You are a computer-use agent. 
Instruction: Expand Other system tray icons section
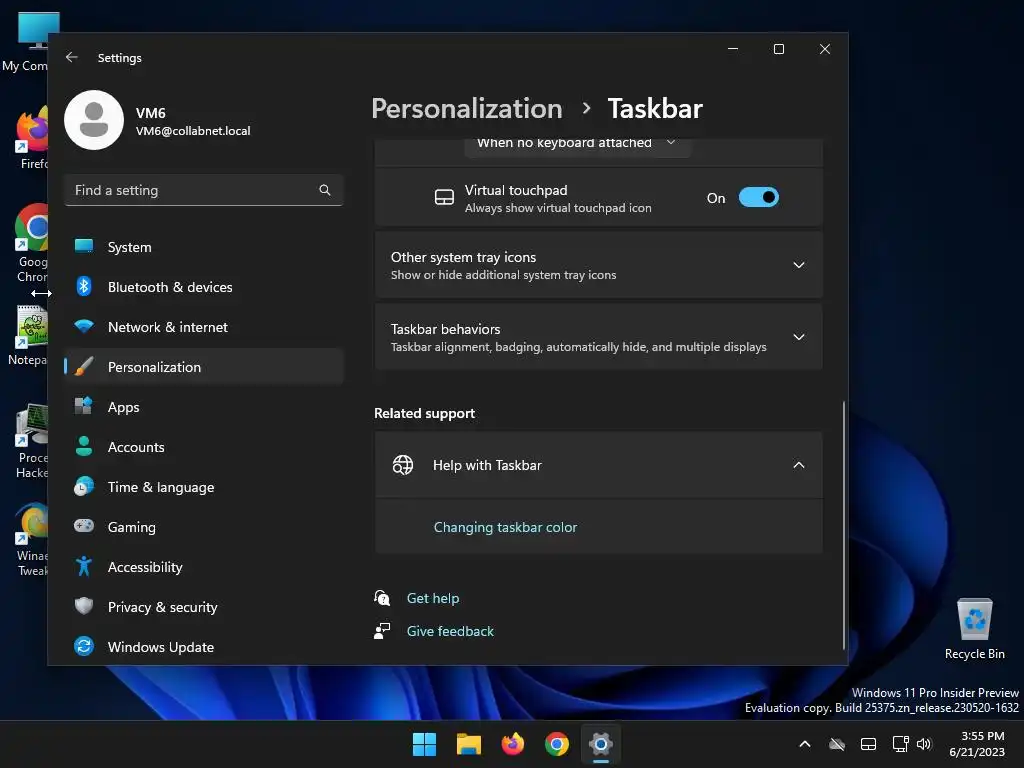point(599,265)
